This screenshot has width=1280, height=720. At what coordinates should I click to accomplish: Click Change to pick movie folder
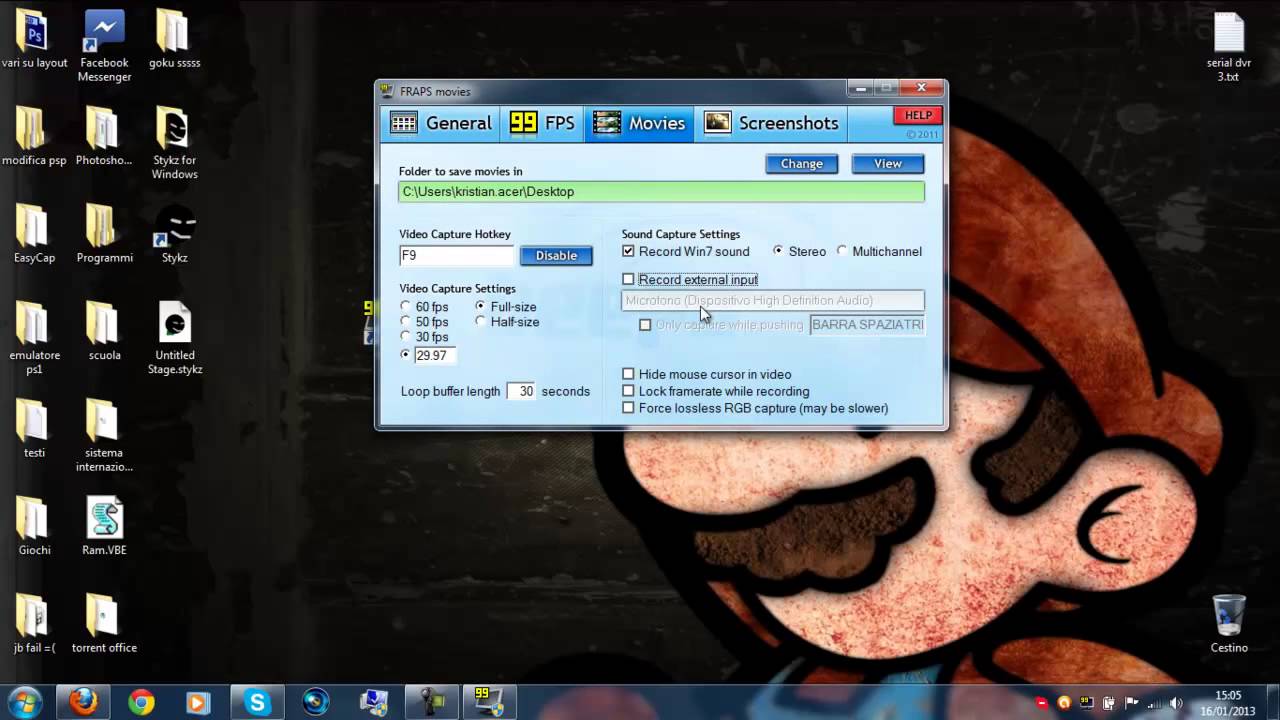pos(802,164)
